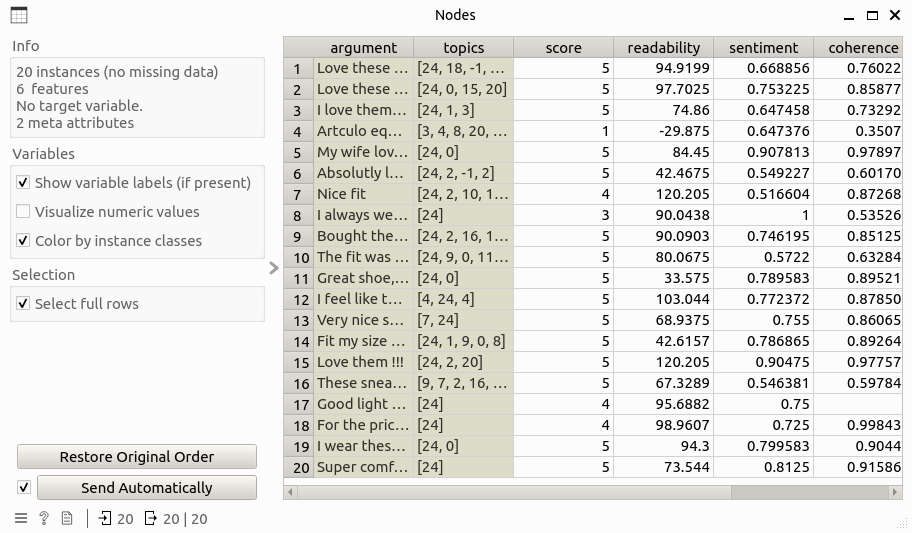The height and width of the screenshot is (533, 912).
Task: Select row header number 4
Action: tap(299, 132)
